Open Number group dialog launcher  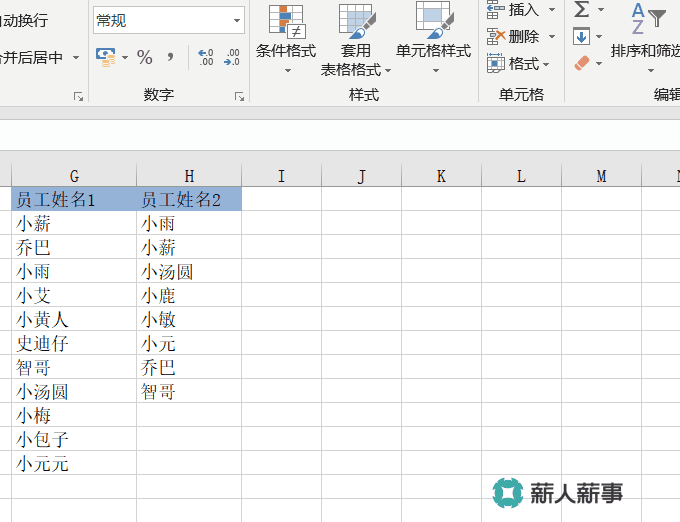[x=239, y=96]
